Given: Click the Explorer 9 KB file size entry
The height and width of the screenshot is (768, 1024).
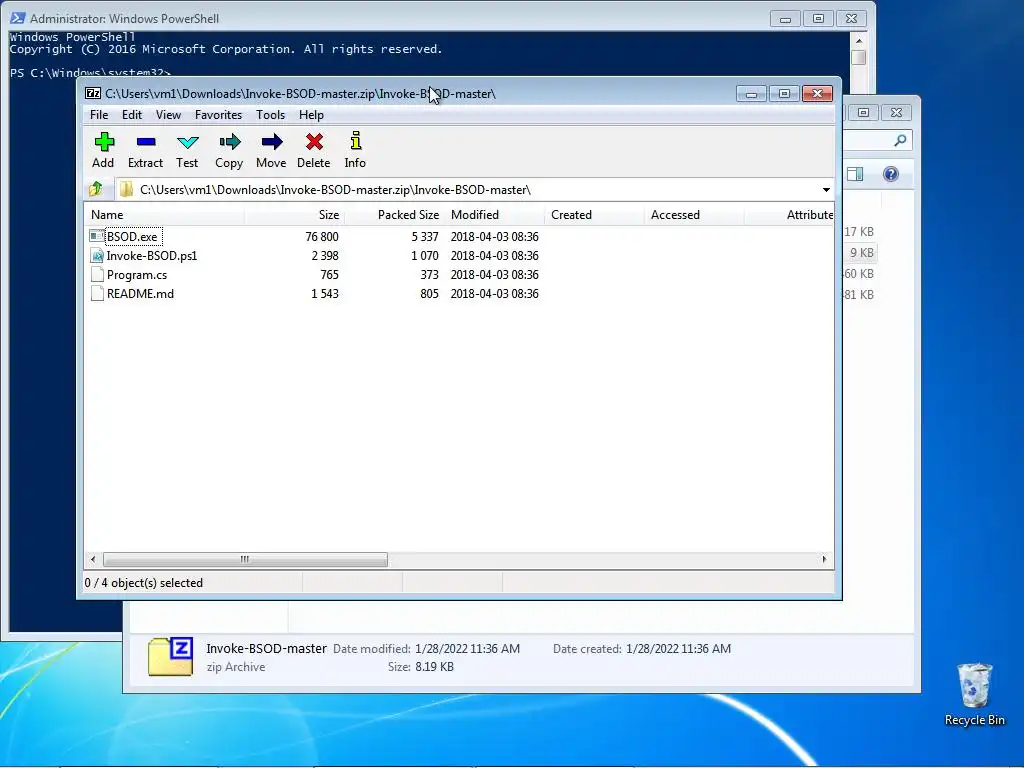Looking at the screenshot, I should pos(861,253).
